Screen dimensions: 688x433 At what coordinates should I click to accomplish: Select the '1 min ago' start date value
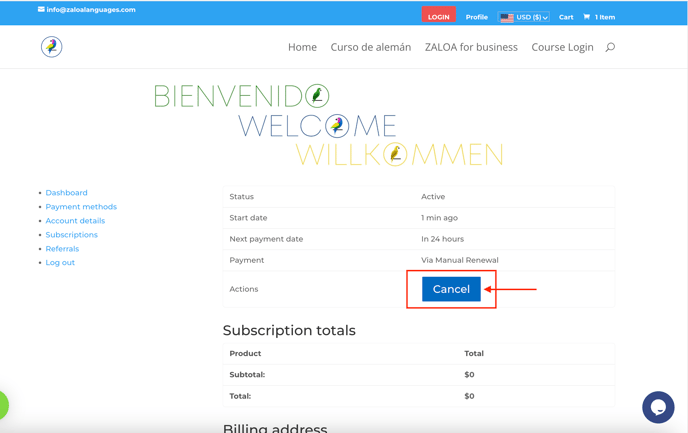pyautogui.click(x=439, y=218)
